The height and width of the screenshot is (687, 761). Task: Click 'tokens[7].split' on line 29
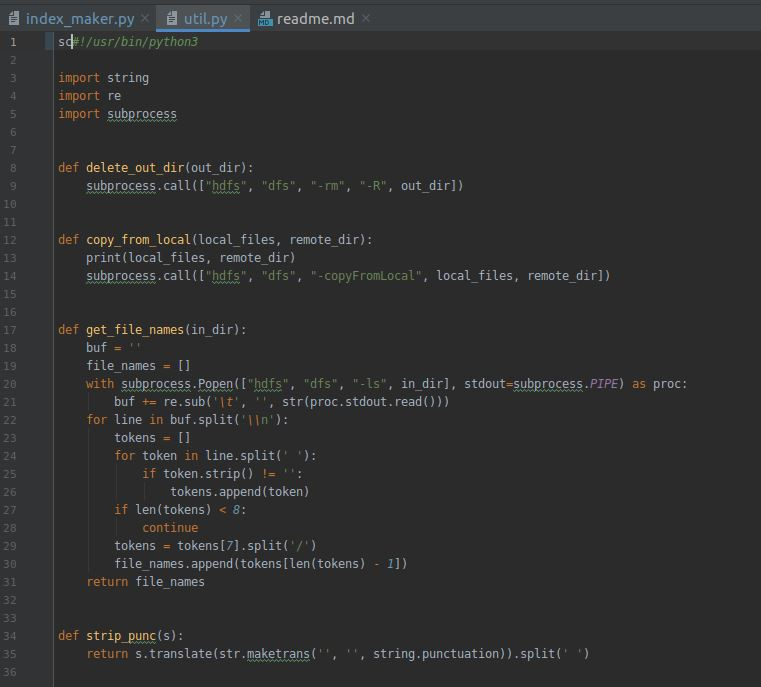click(229, 546)
